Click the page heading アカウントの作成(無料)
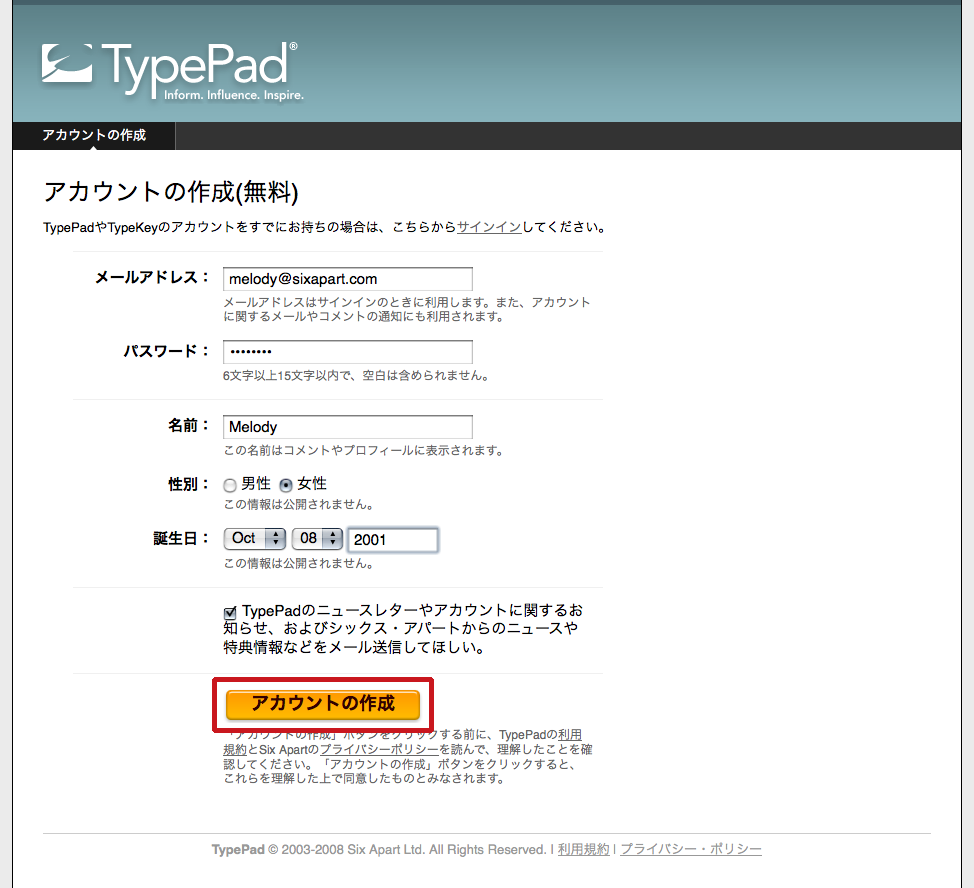The width and height of the screenshot is (974, 888). click(171, 192)
